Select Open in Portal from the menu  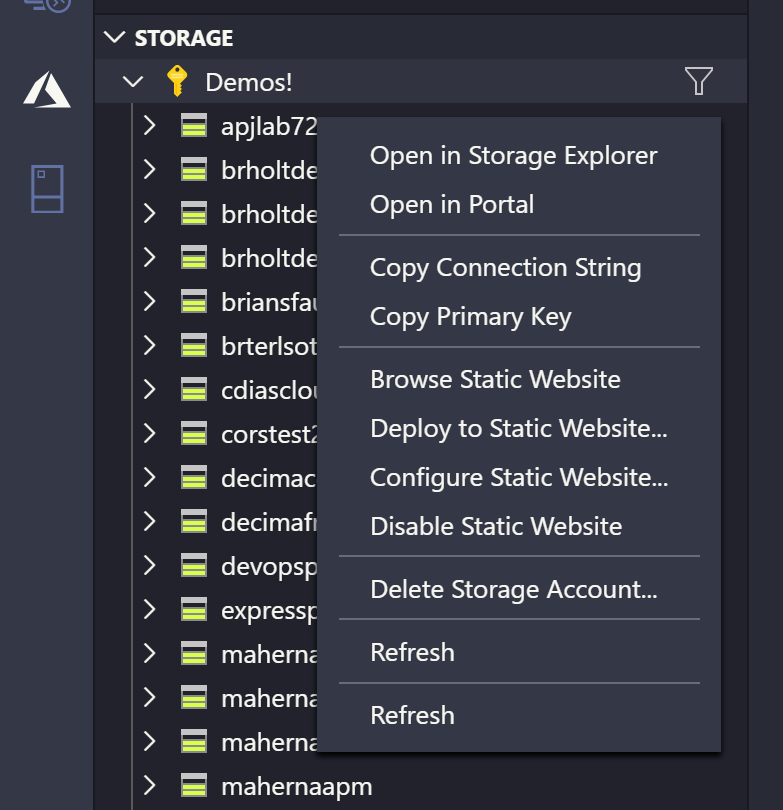click(x=453, y=203)
